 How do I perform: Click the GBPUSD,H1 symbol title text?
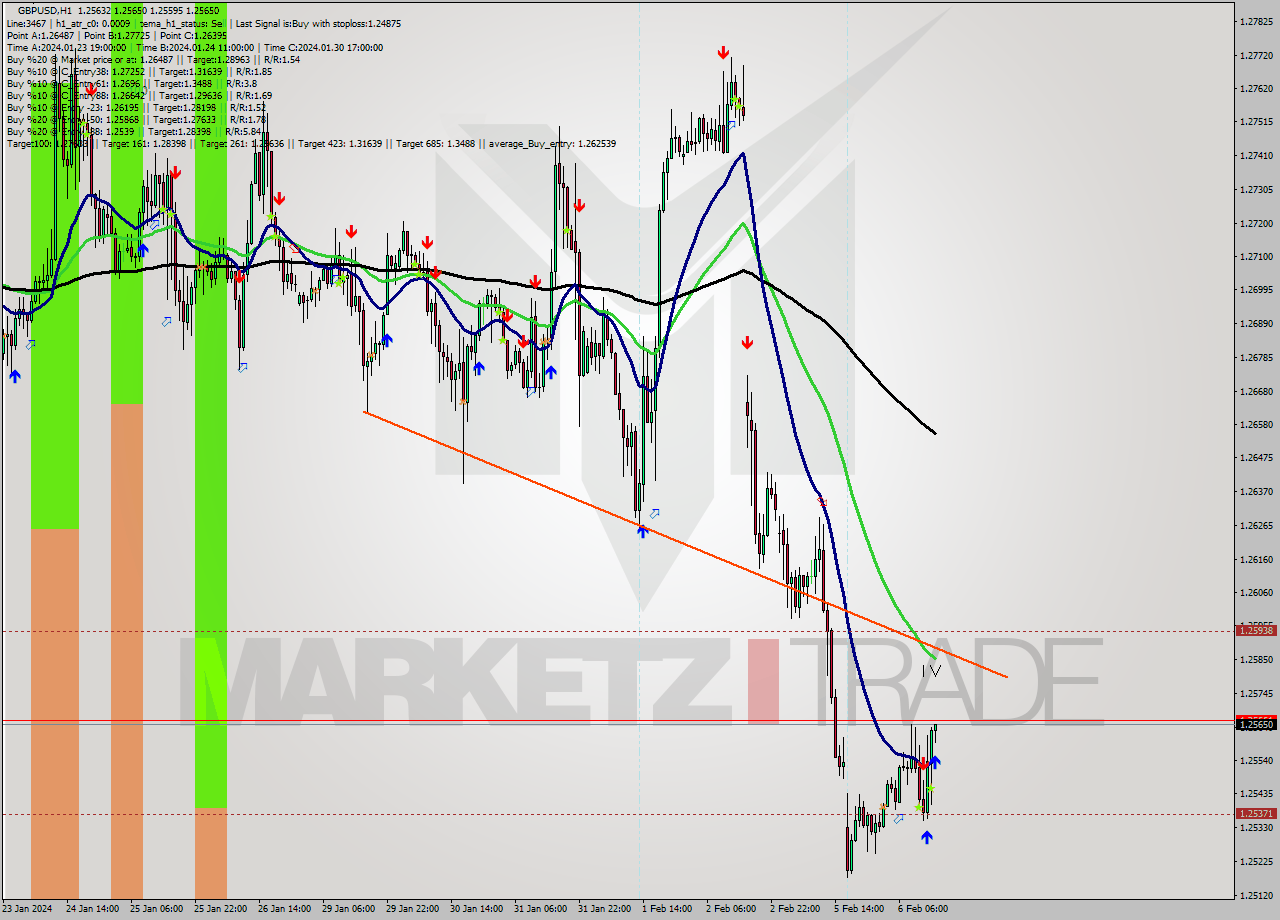(44, 10)
